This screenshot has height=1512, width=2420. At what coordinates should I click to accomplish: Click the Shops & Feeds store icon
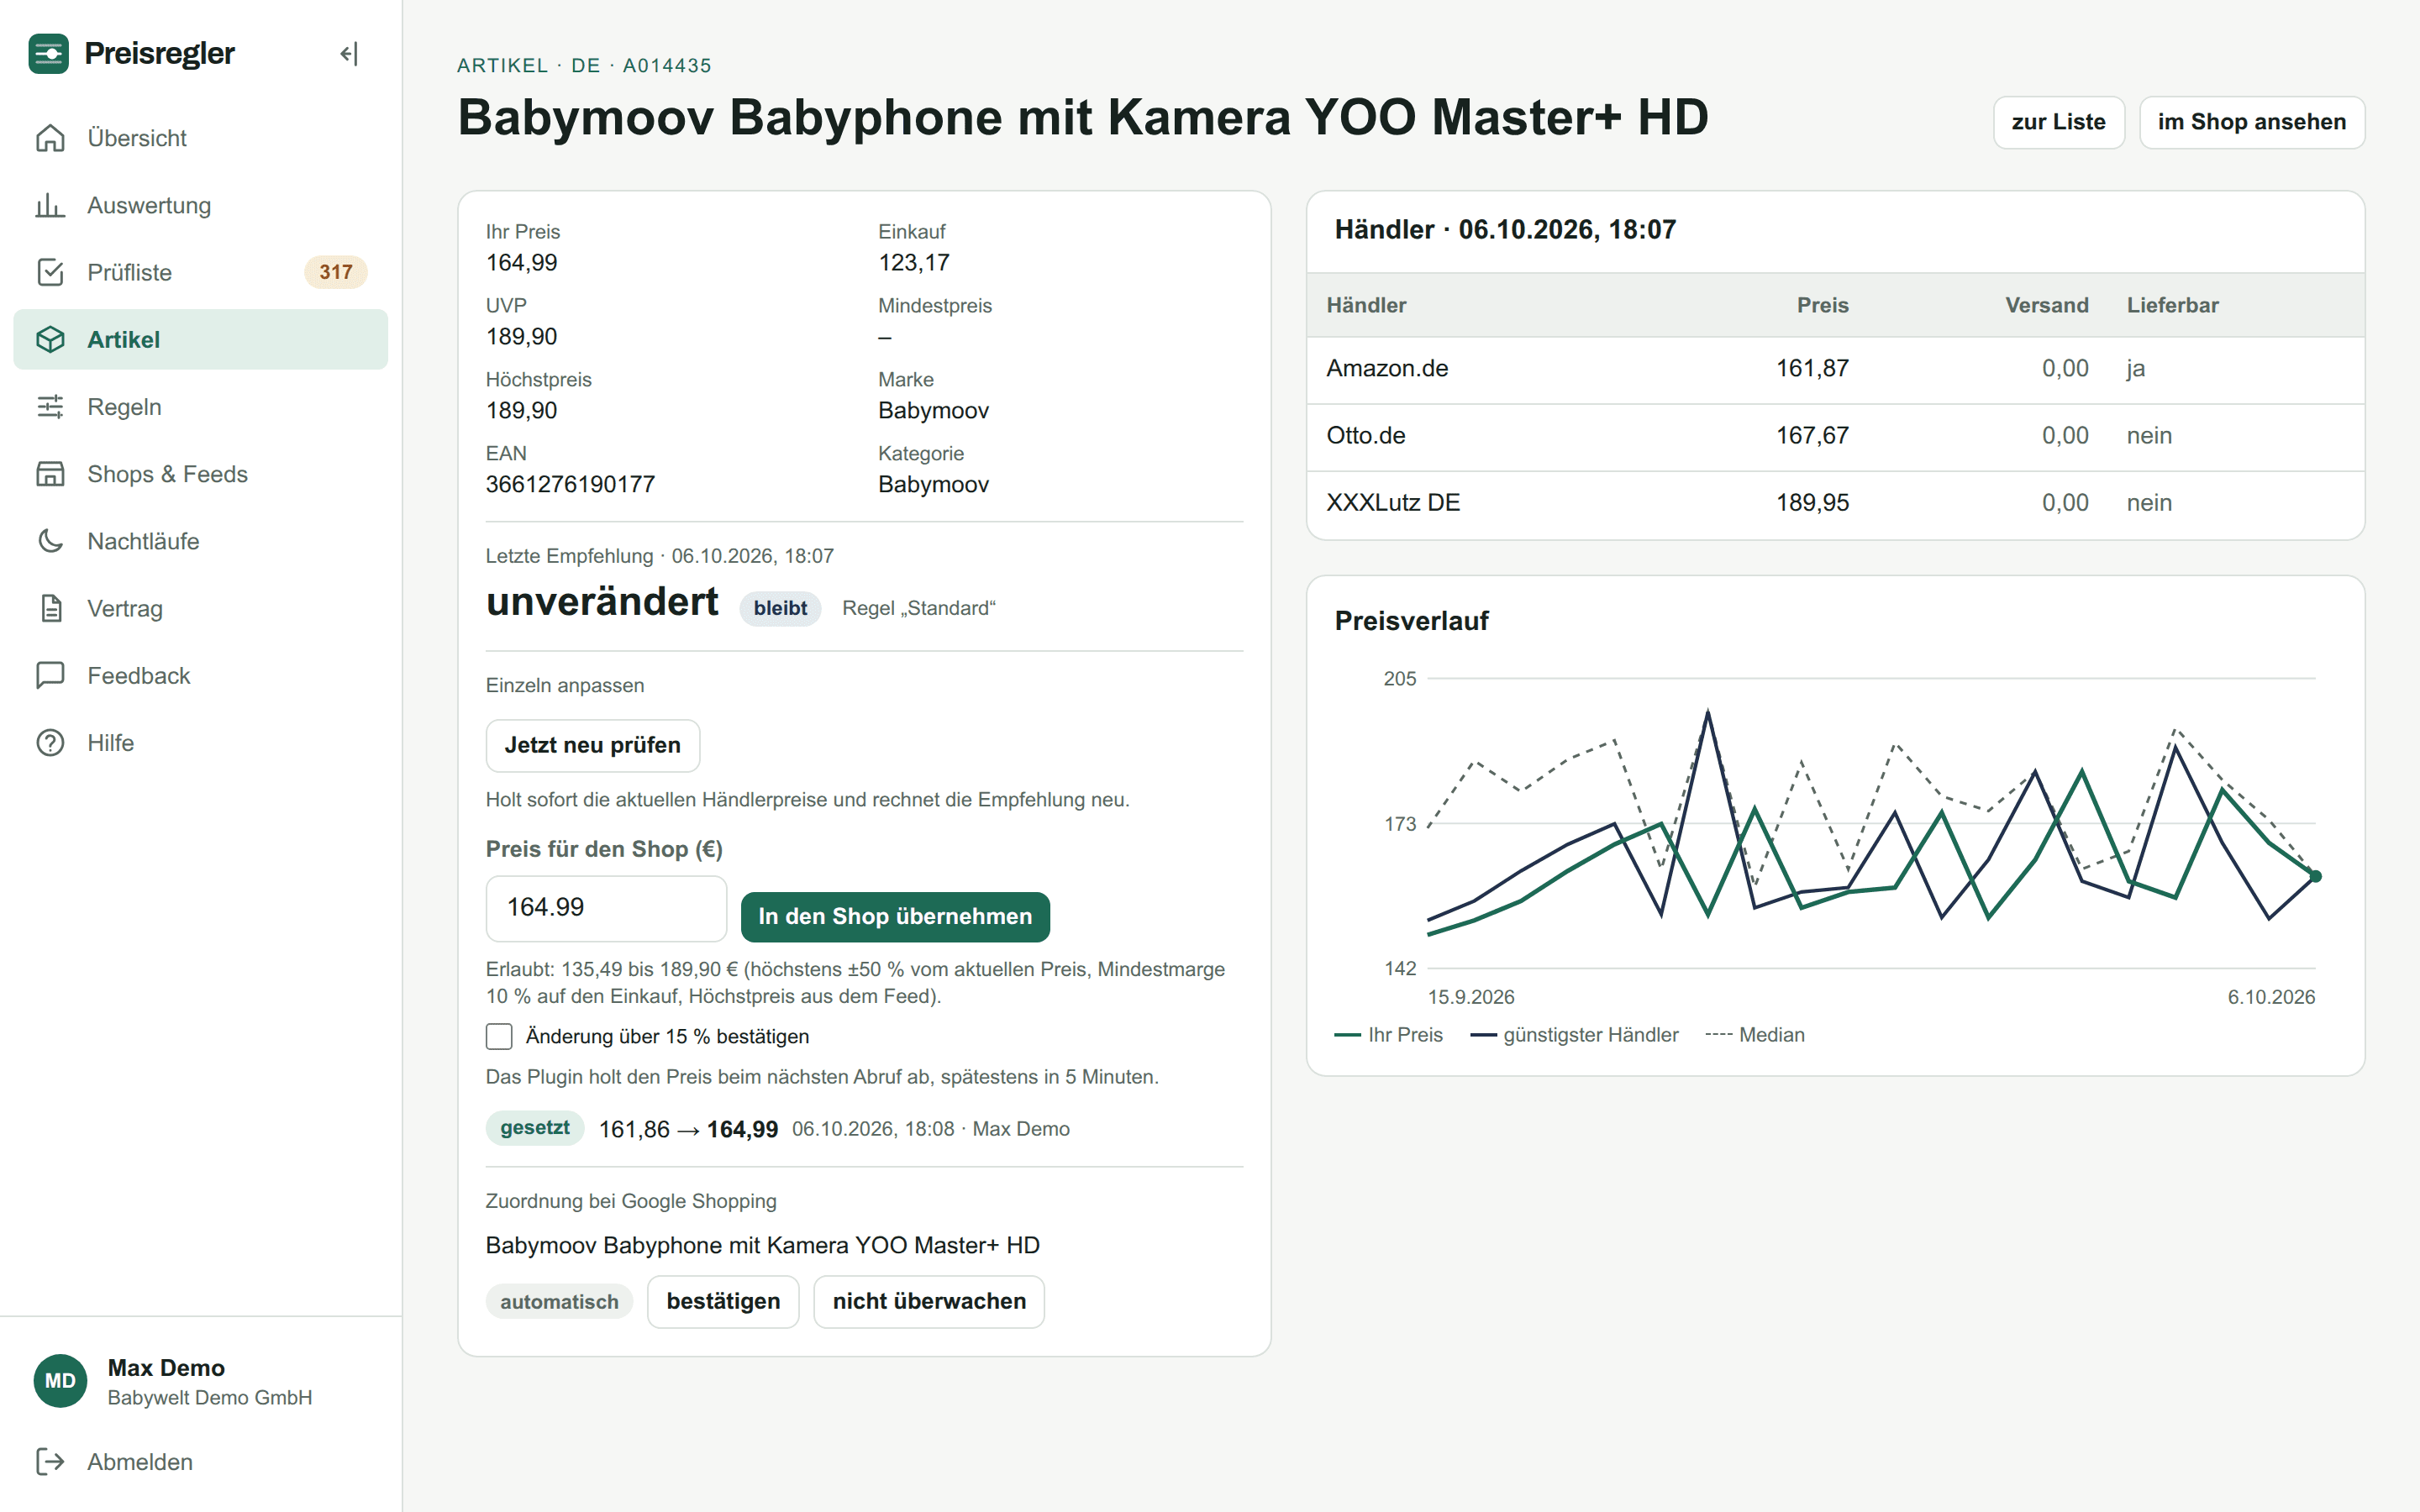[50, 473]
